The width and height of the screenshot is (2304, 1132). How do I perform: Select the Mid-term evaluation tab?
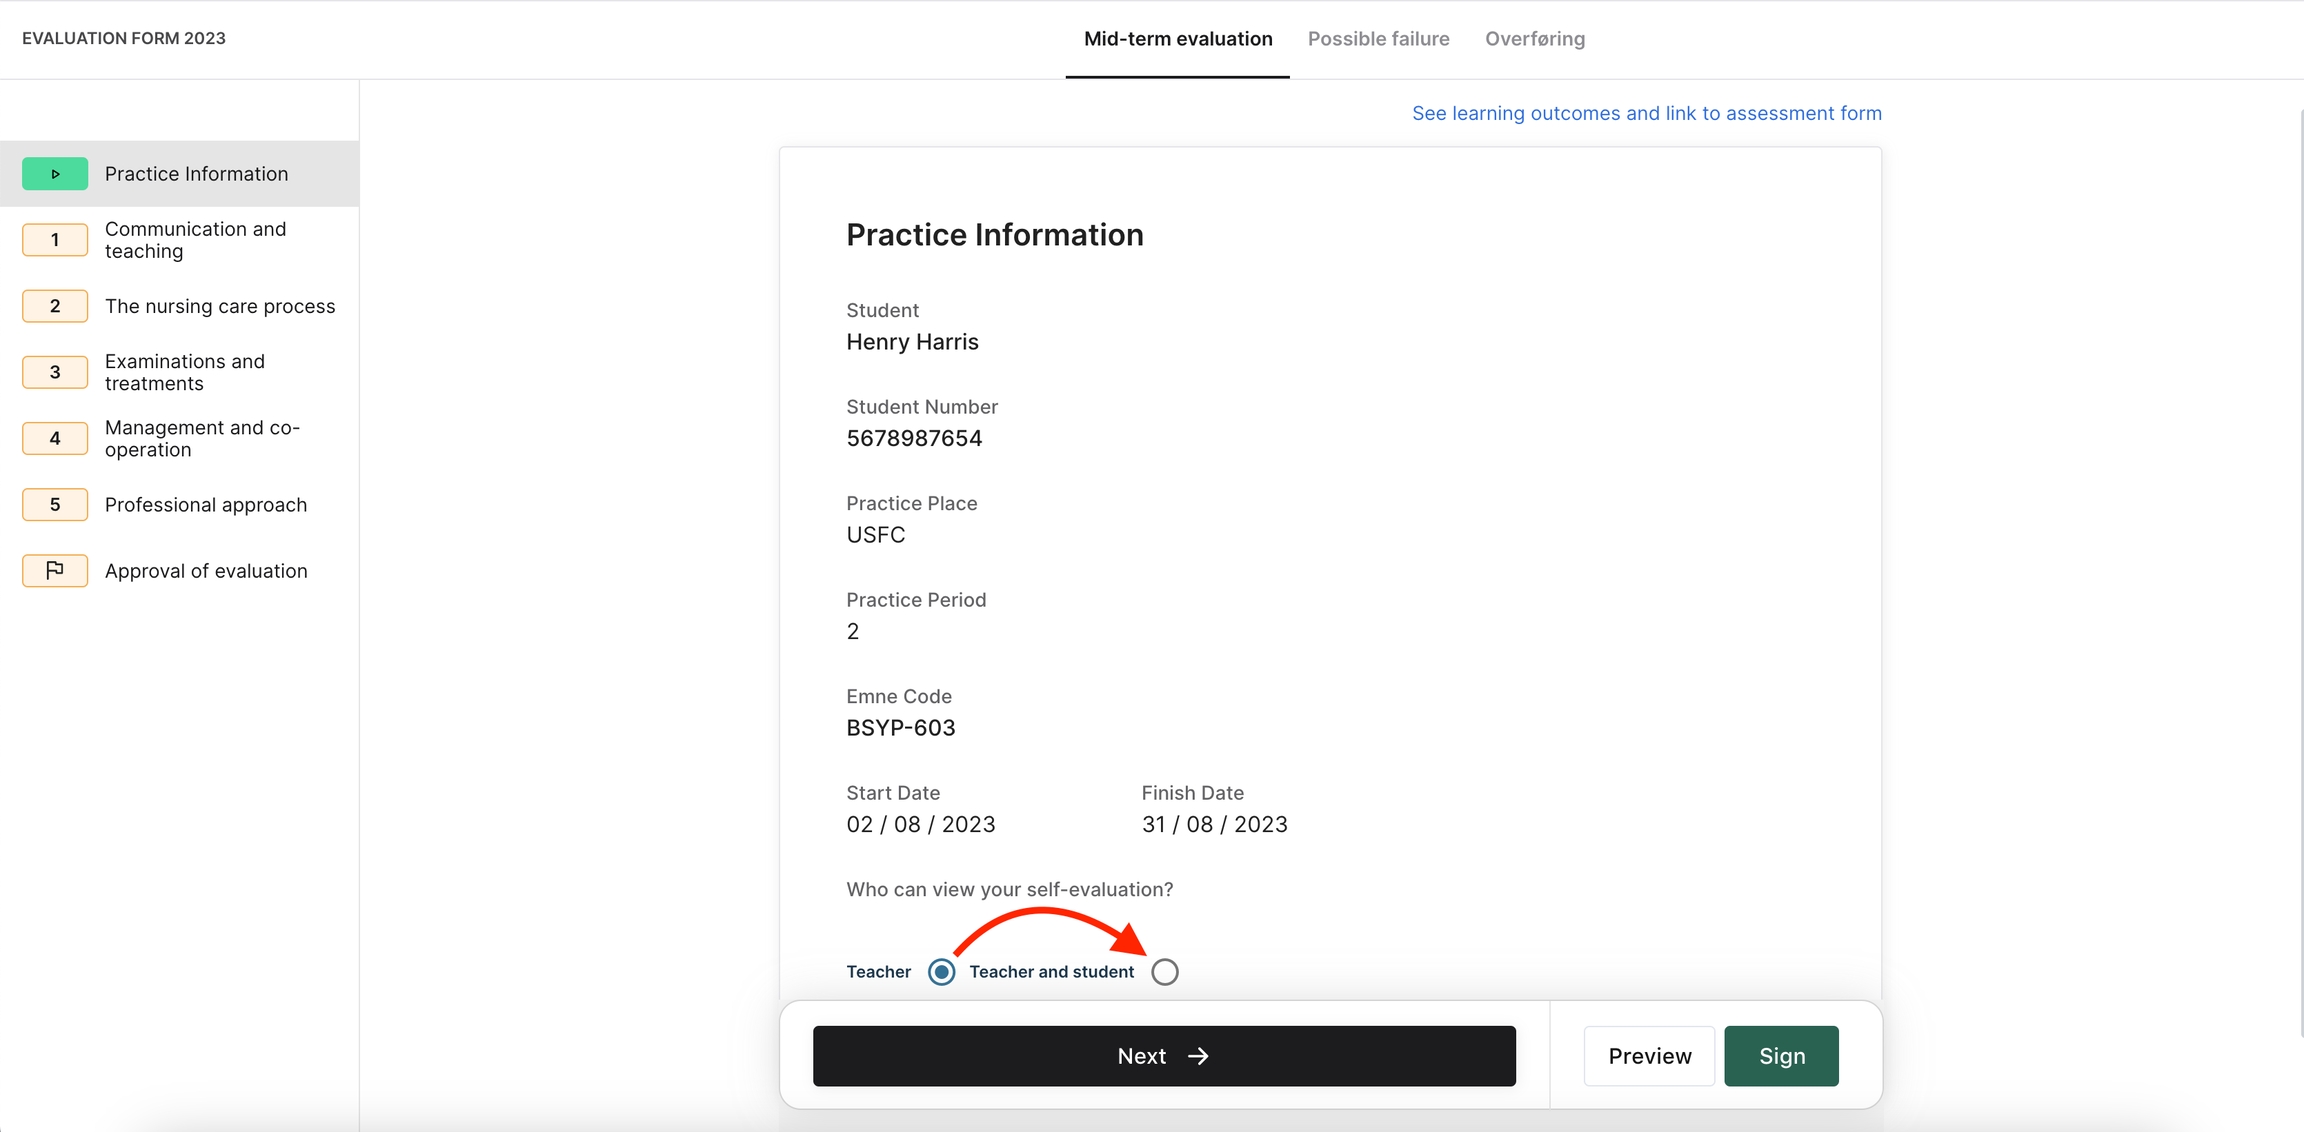tap(1177, 39)
